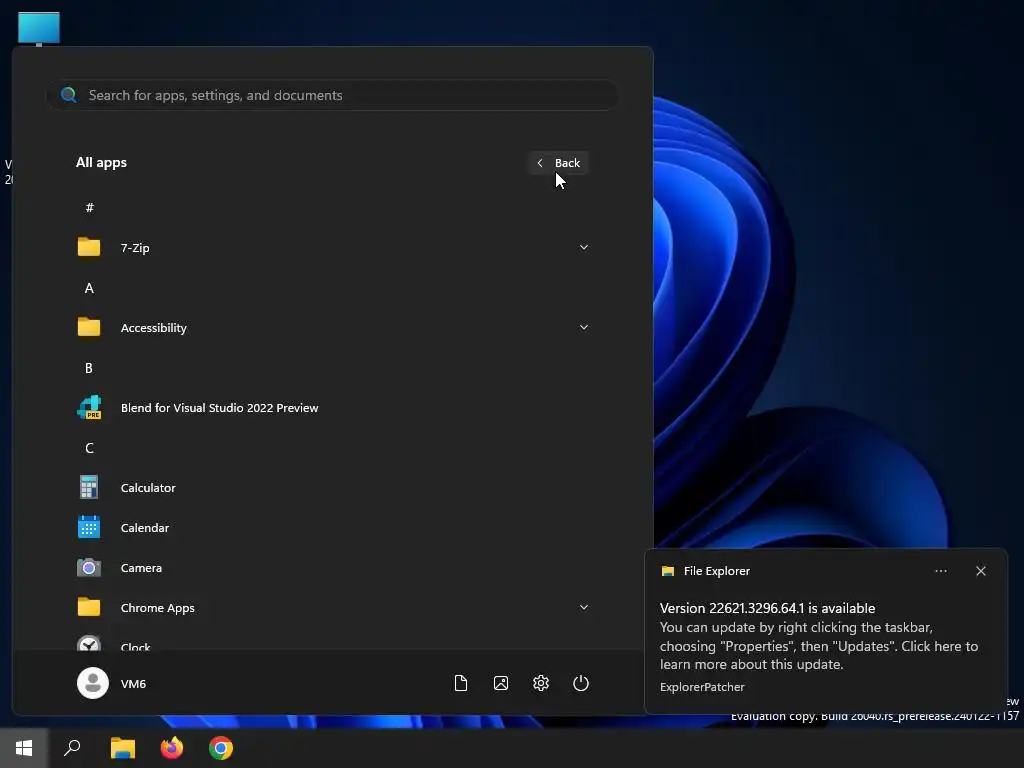Expand the 7-Zip folder chevron
This screenshot has height=768, width=1024.
(x=584, y=247)
